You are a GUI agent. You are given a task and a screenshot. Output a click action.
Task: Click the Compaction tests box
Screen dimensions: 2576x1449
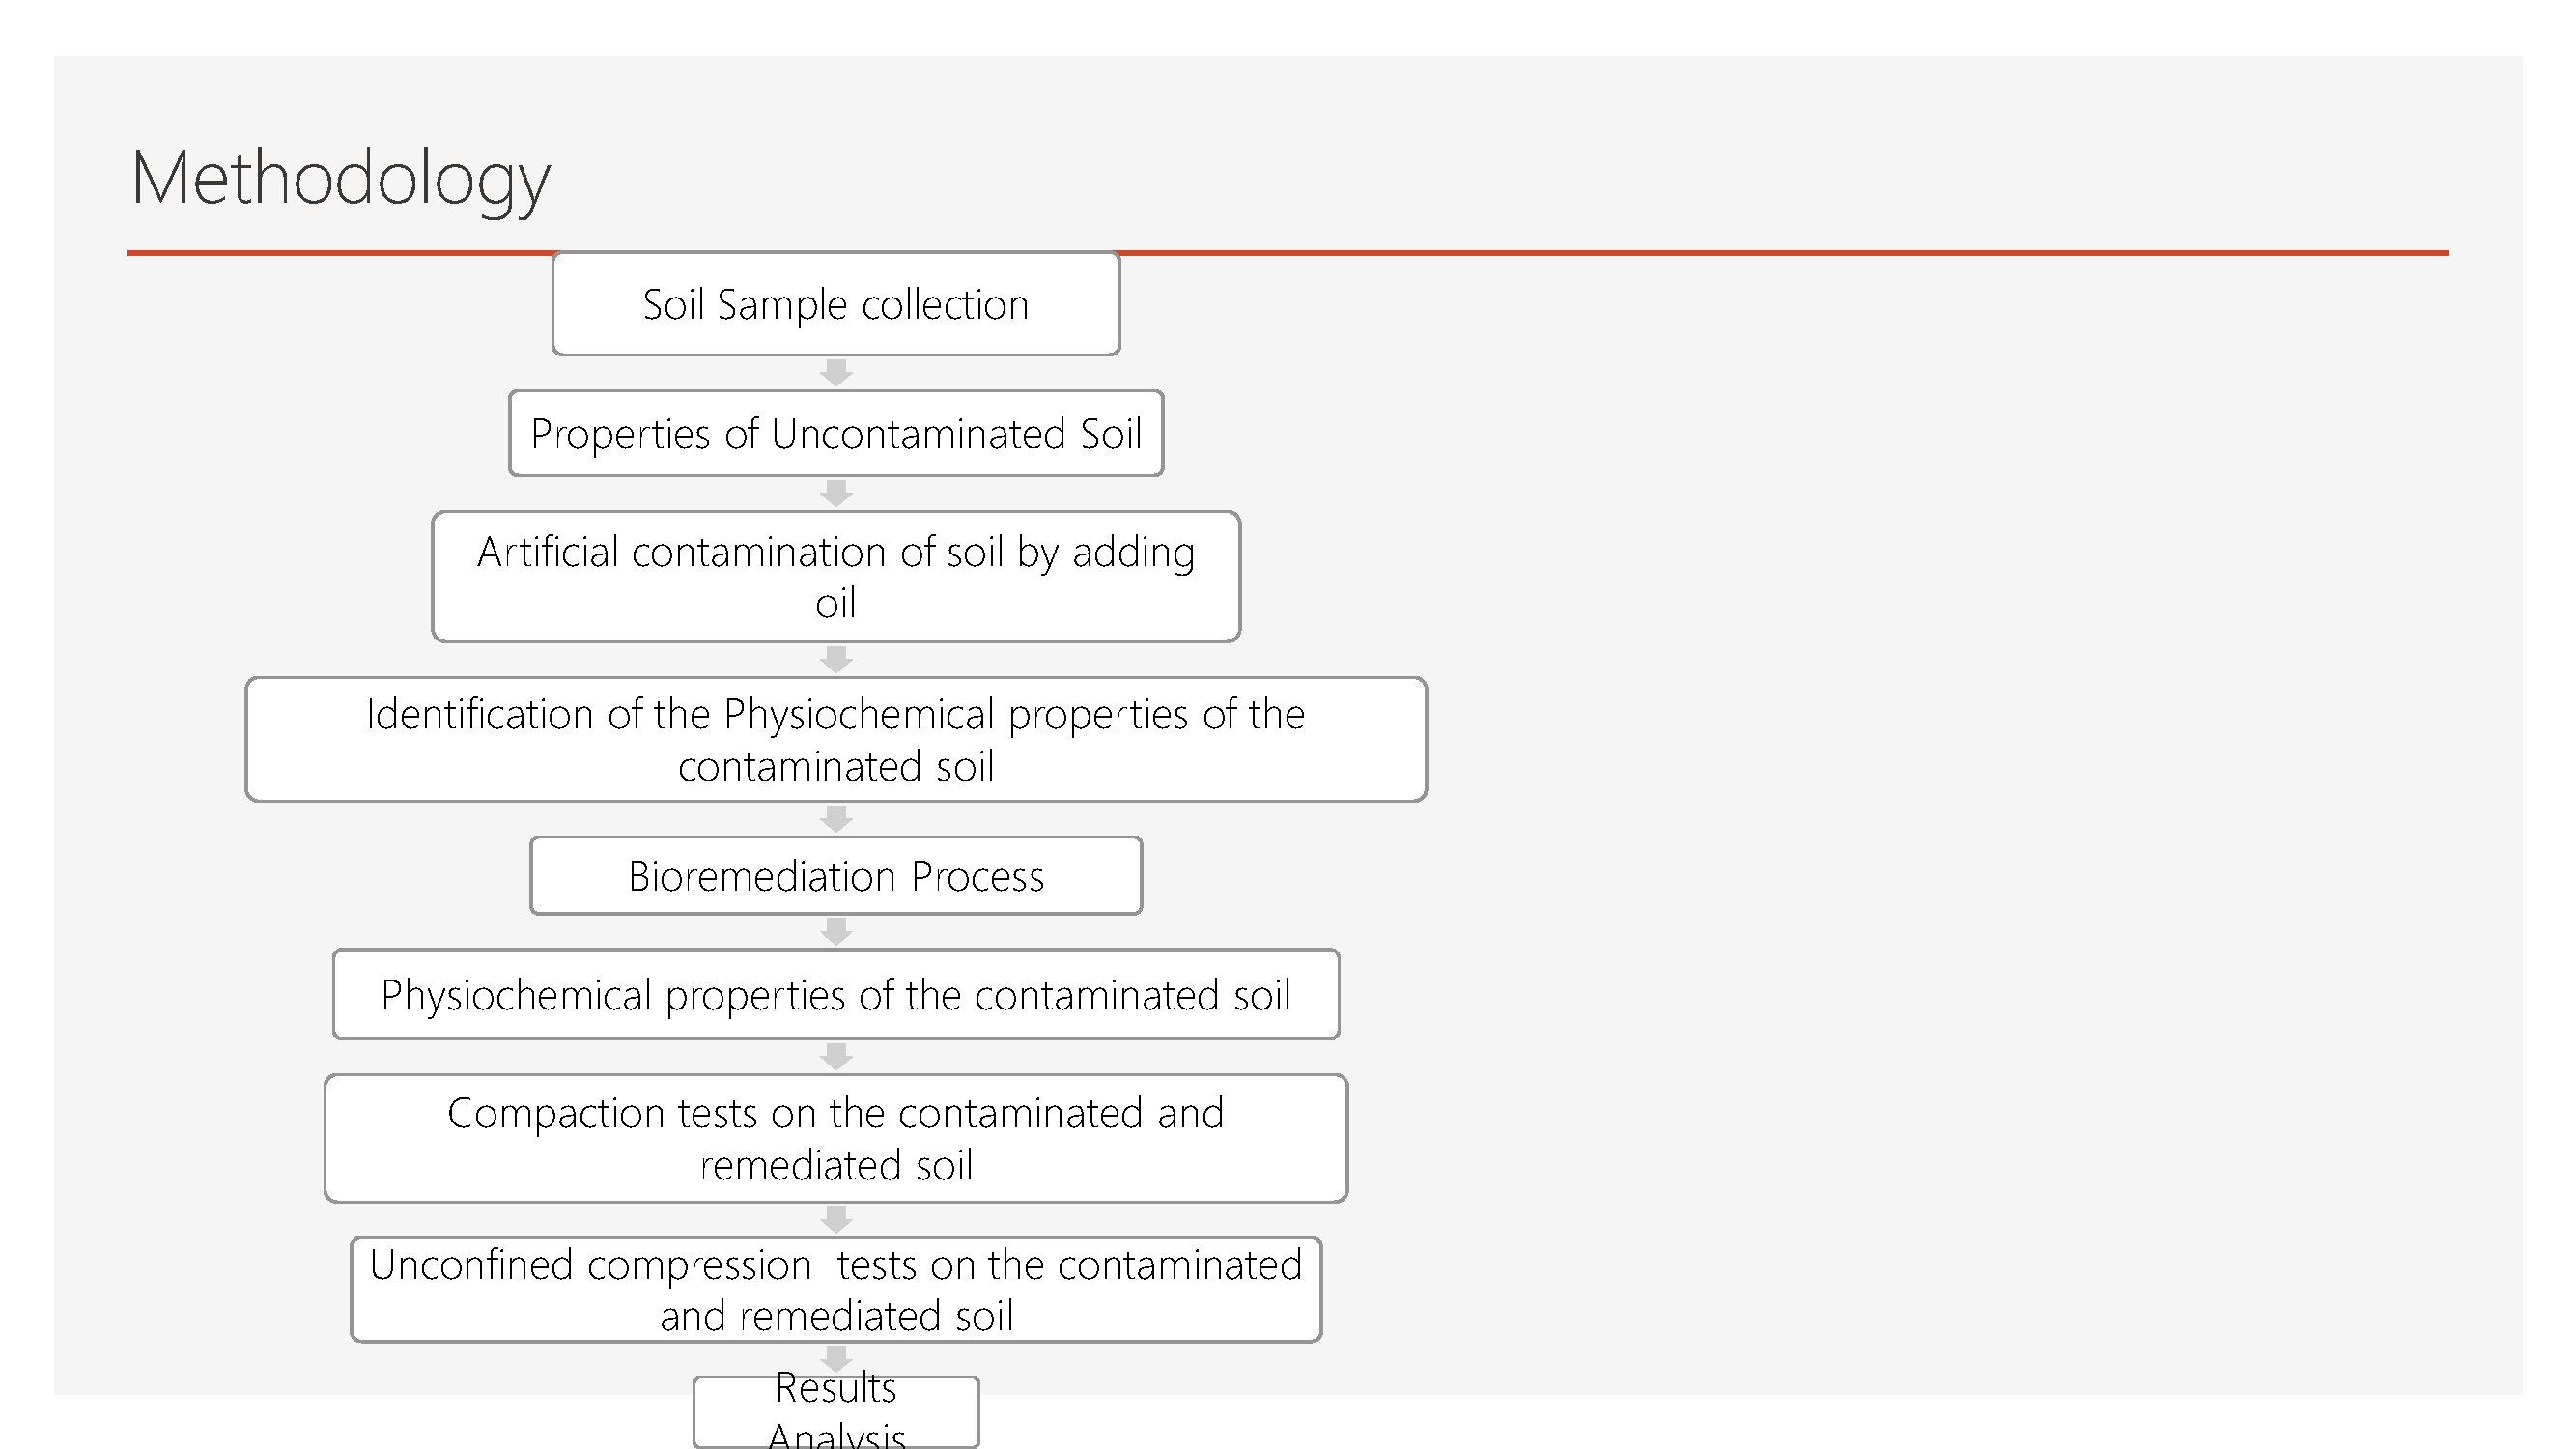836,1138
